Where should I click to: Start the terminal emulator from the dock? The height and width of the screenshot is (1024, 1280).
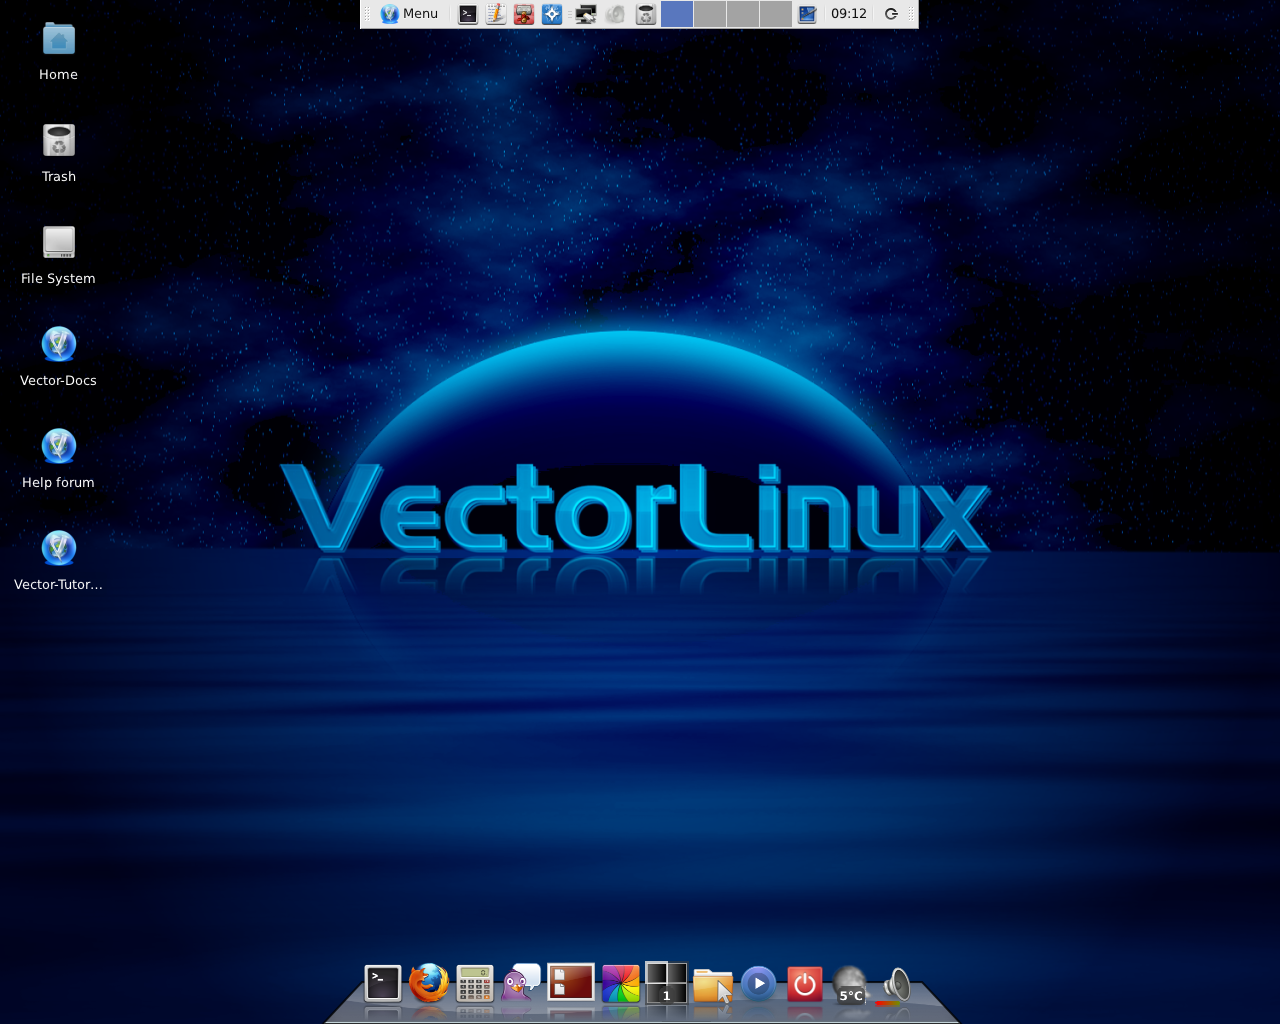tap(383, 984)
